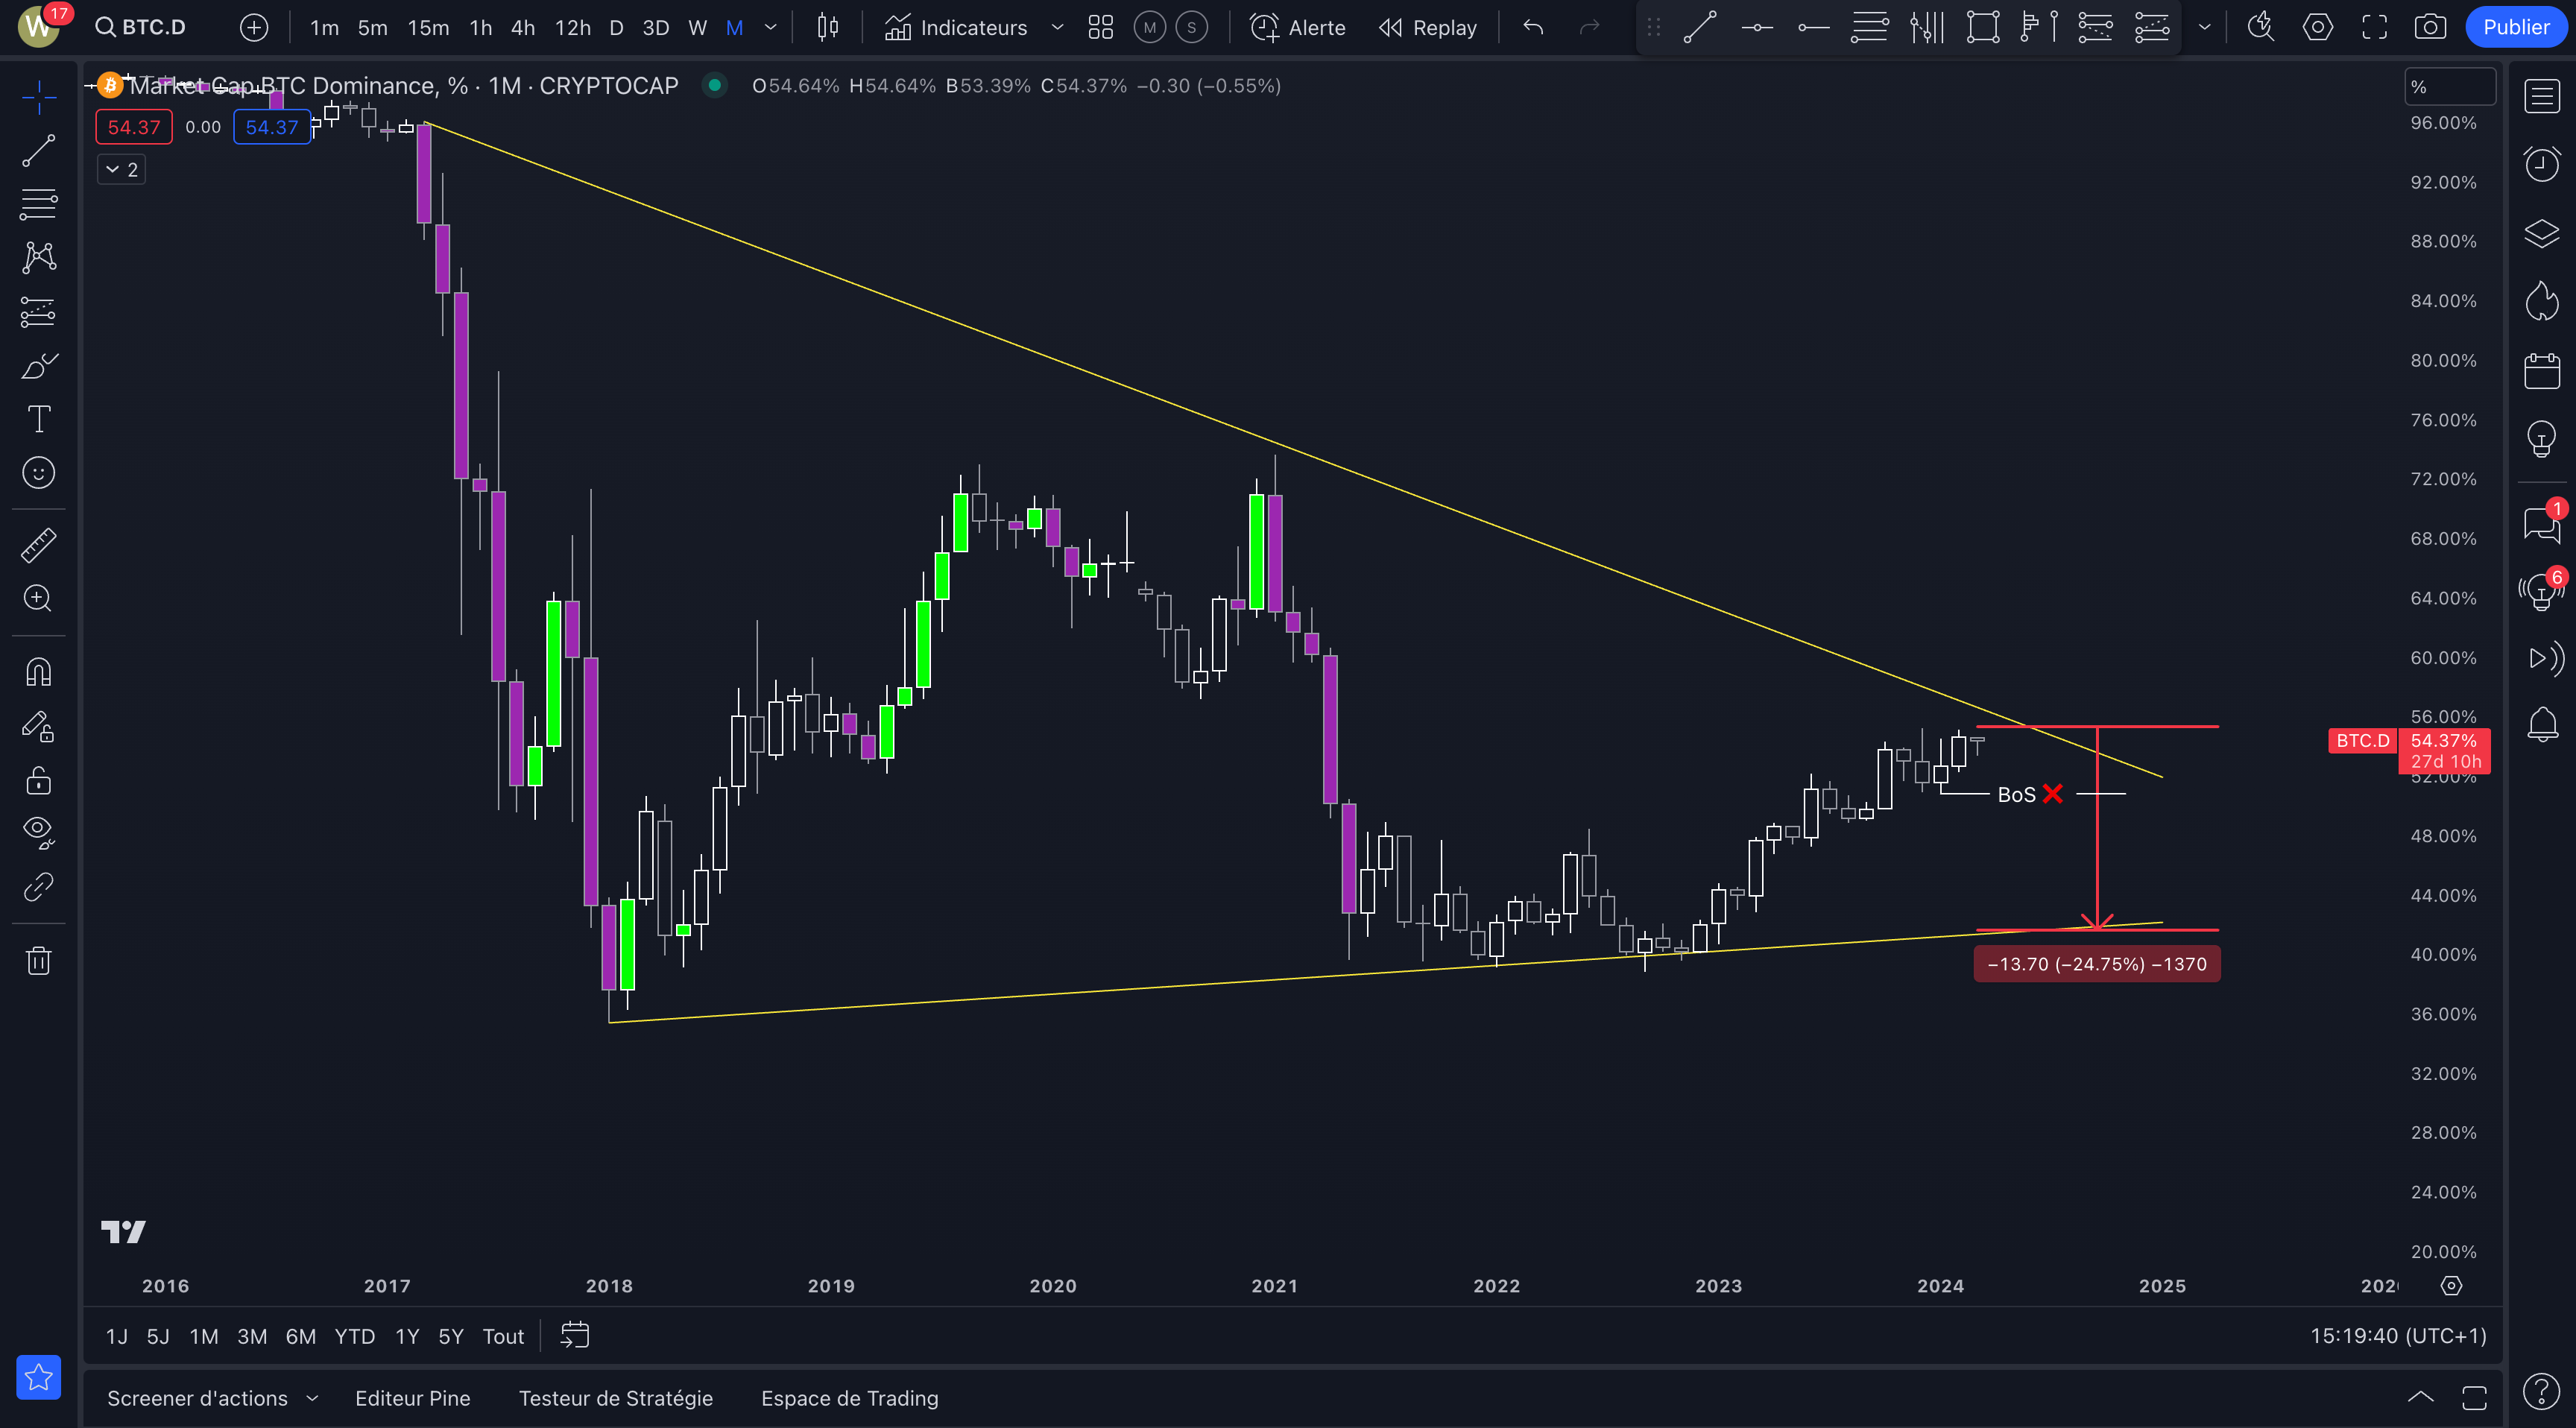This screenshot has height=1428, width=2576.
Task: Create an Alerte
Action: coord(1298,27)
